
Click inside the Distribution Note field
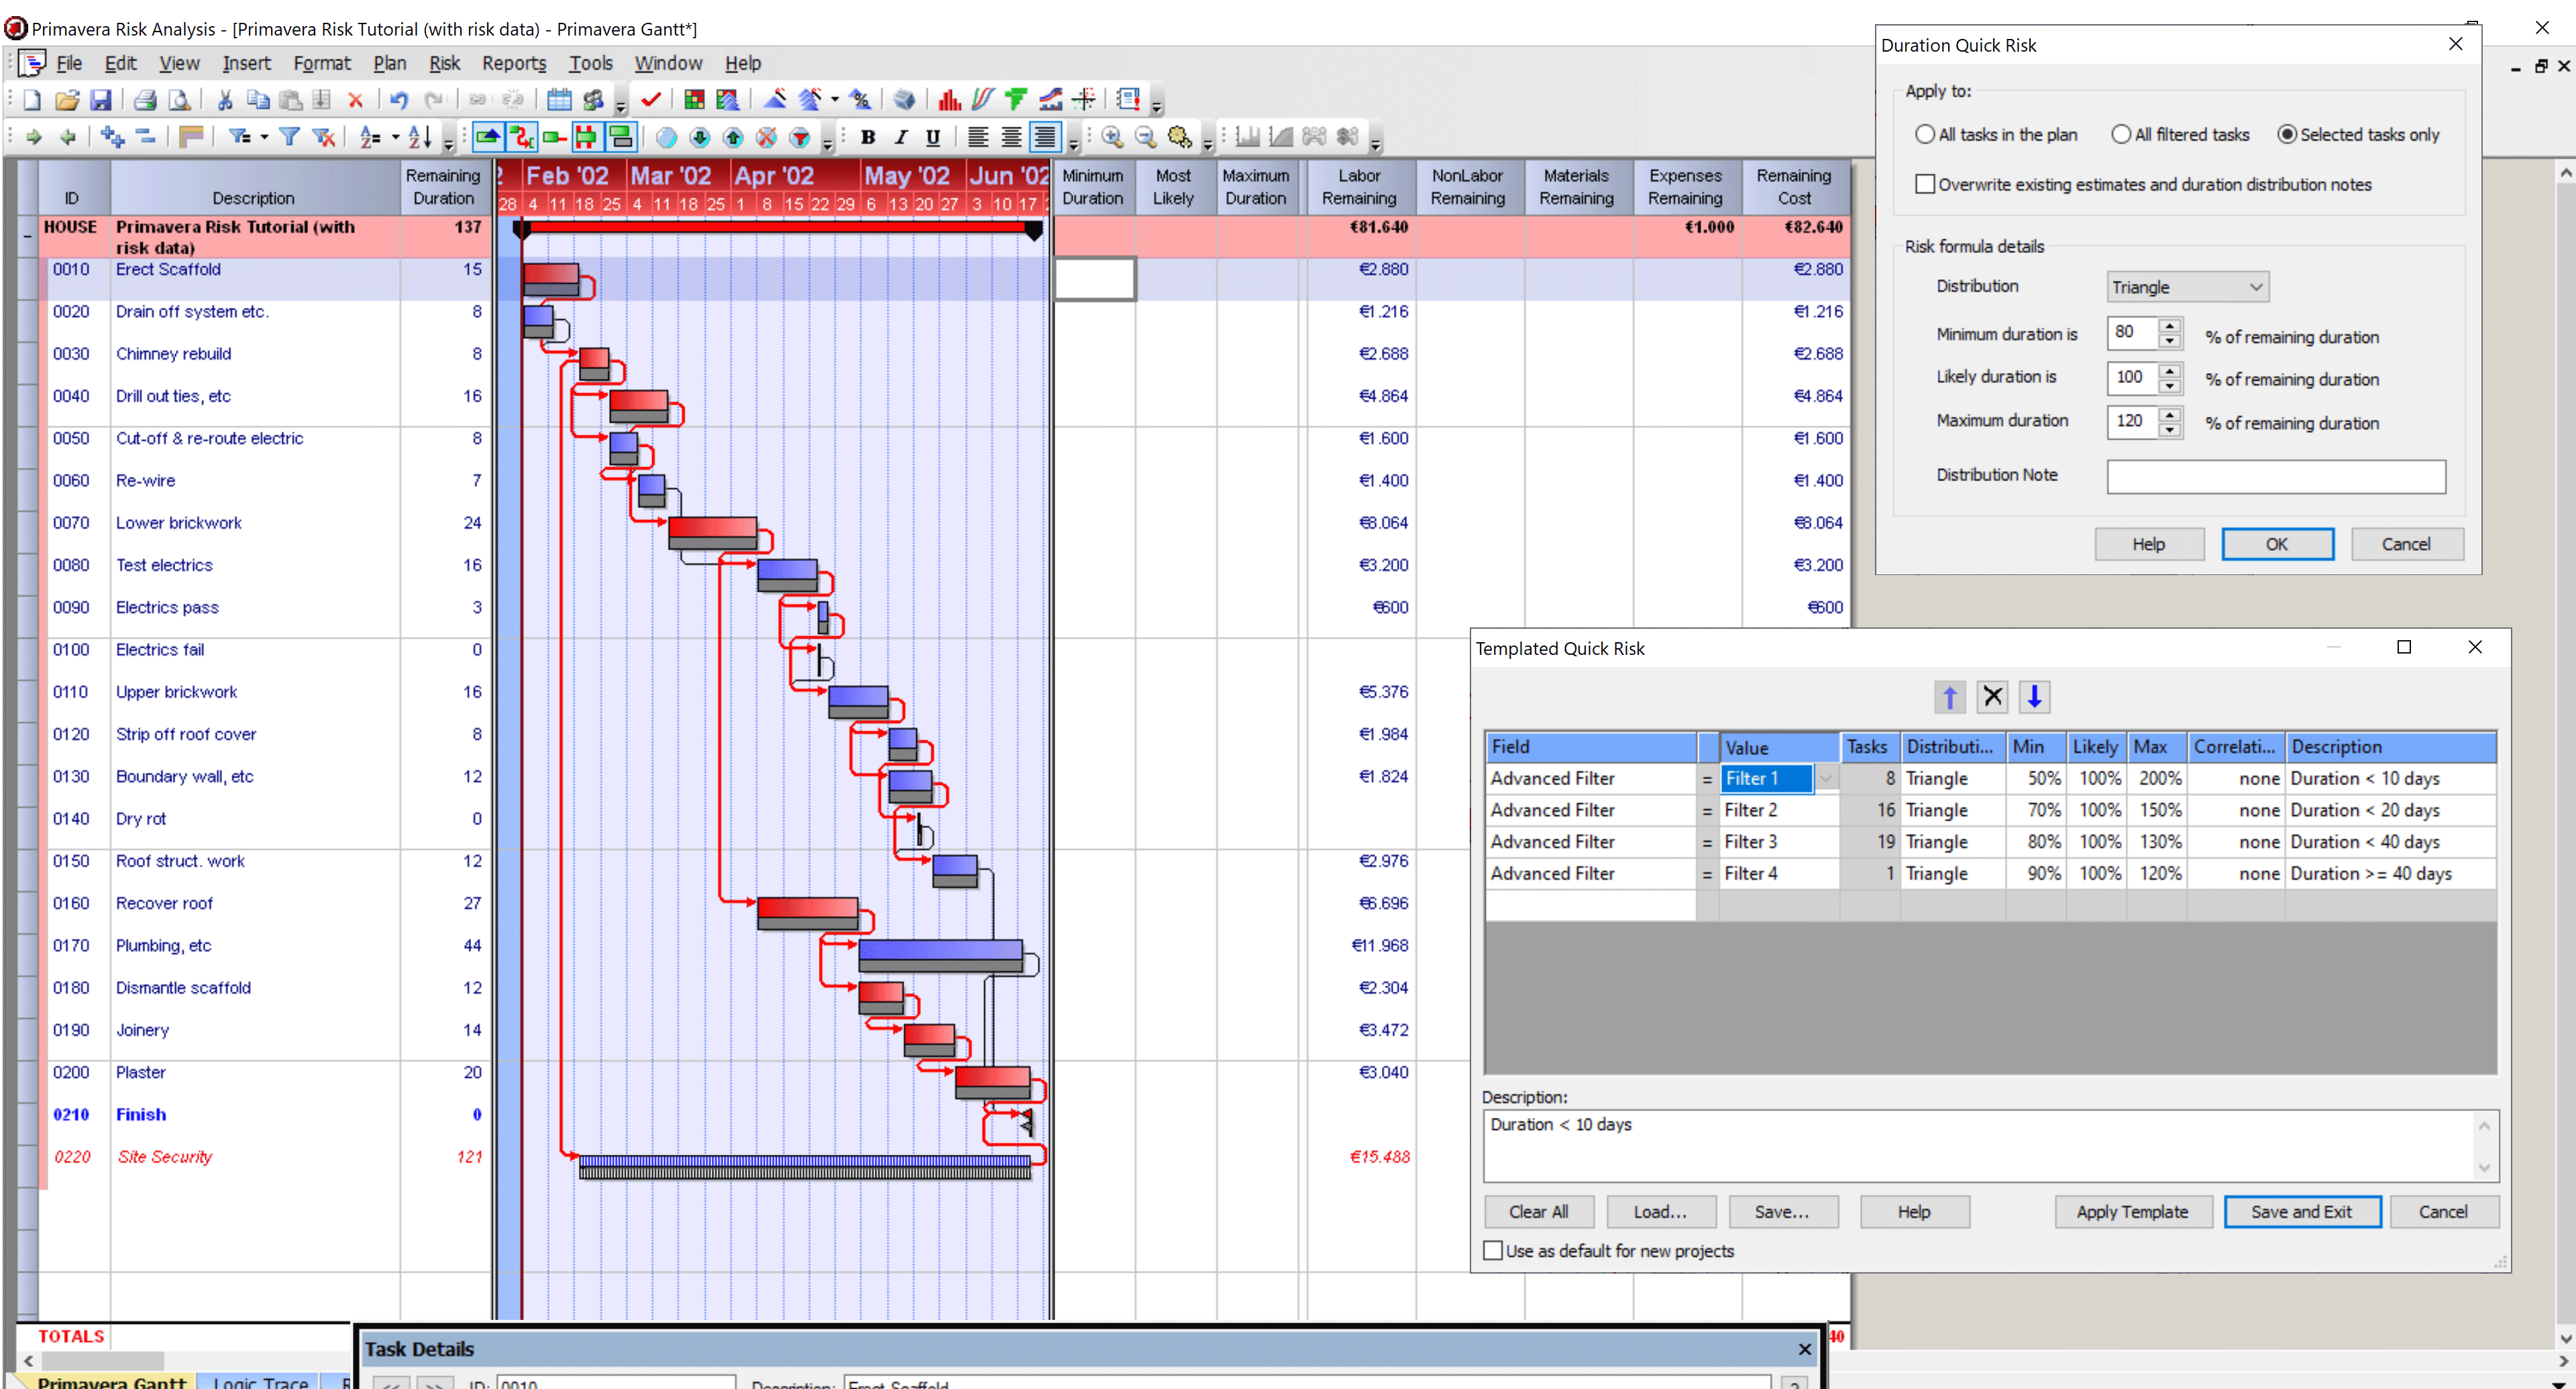point(2275,477)
